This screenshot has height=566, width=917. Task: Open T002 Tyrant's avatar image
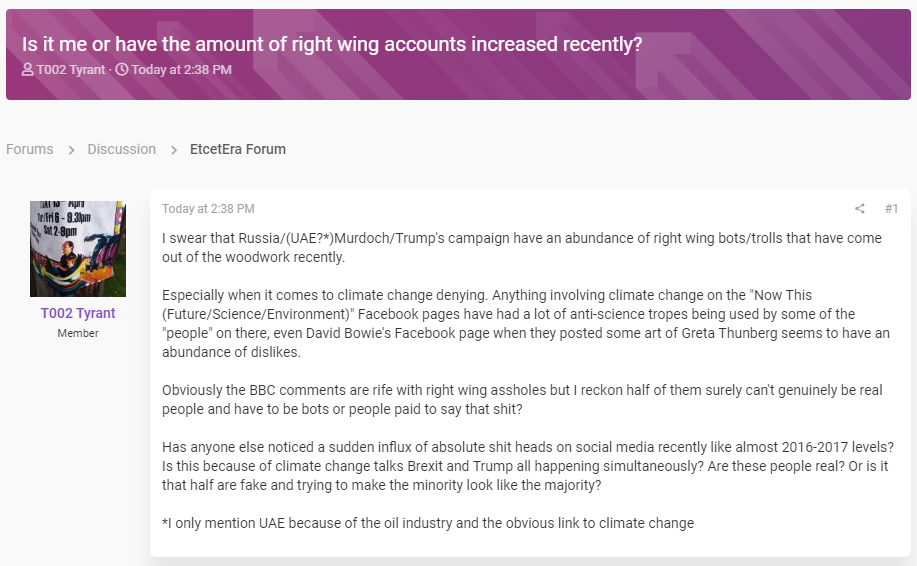point(78,249)
